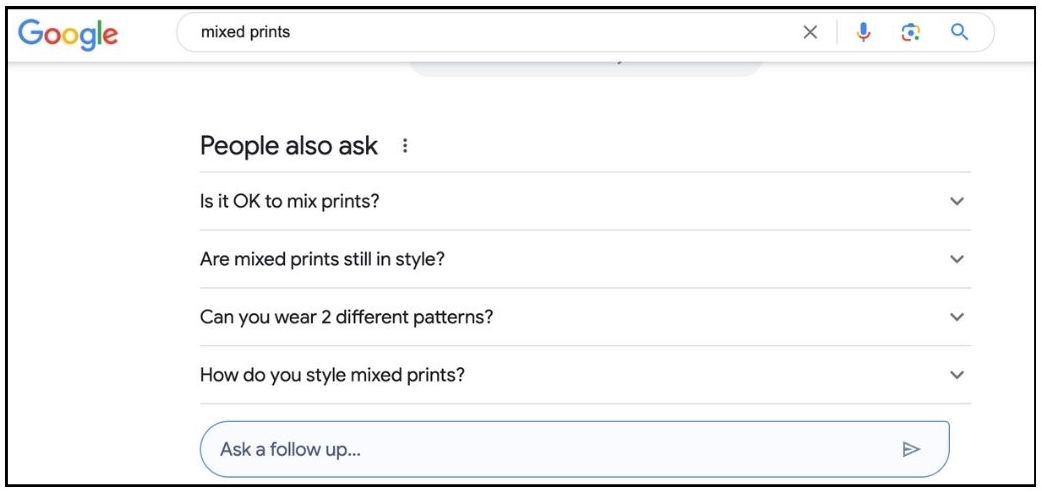The height and width of the screenshot is (493, 1042).
Task: Expand chevron for 'Can you wear 2 different patterns?'
Action: click(x=957, y=316)
